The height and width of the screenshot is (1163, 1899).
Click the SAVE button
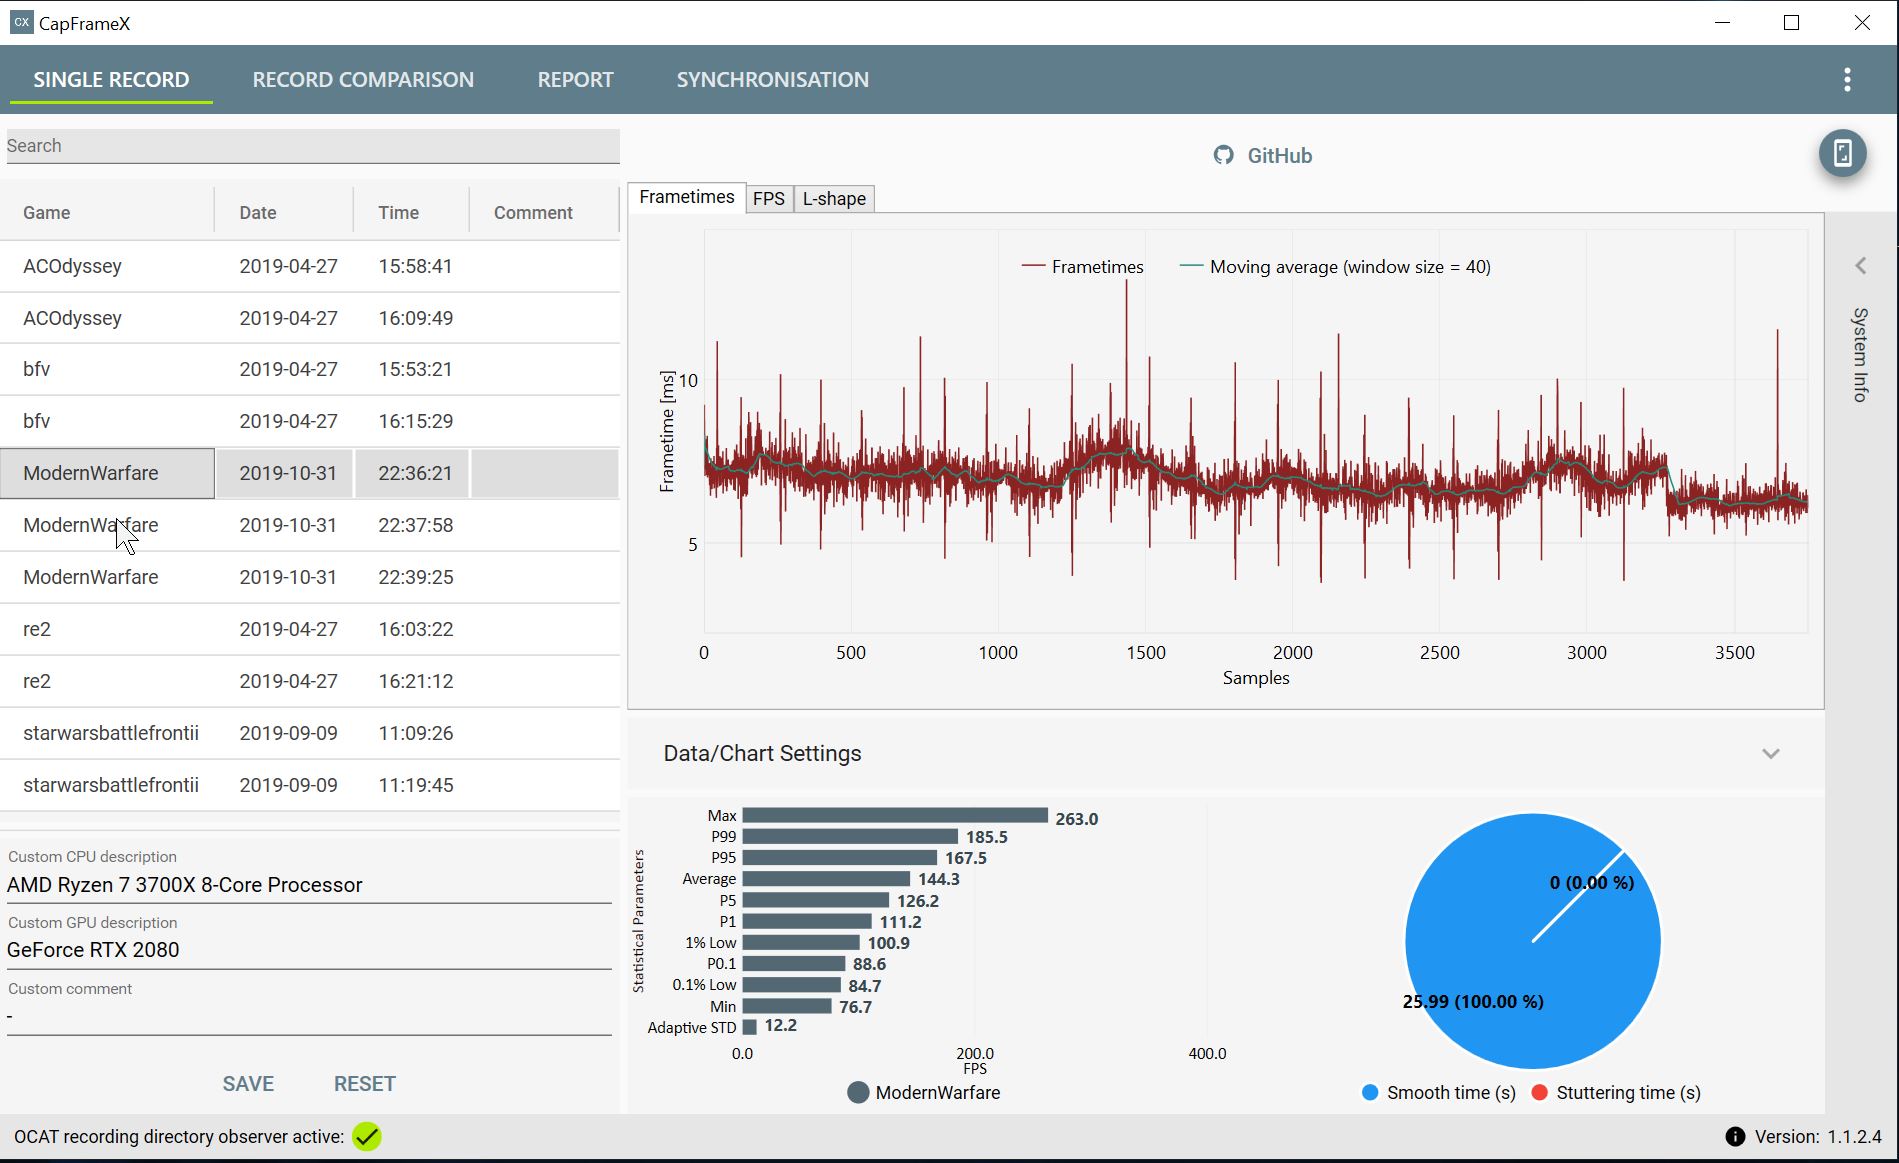coord(248,1084)
